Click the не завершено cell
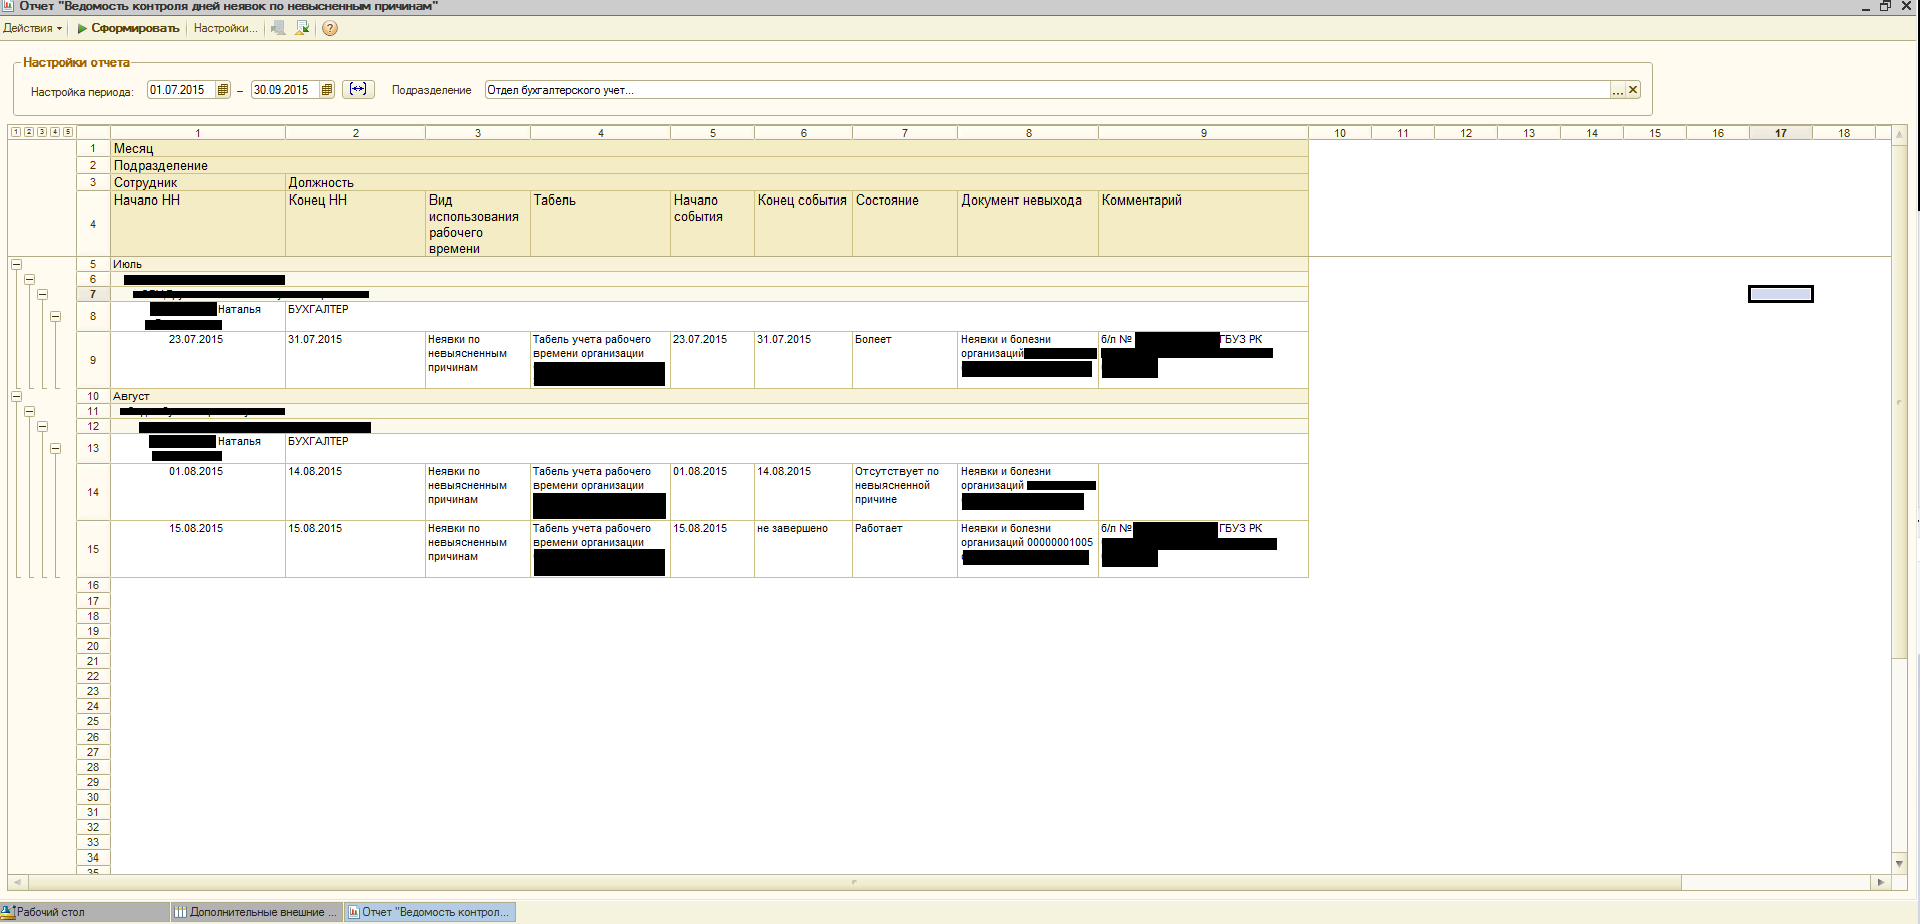This screenshot has width=1920, height=924. (803, 549)
